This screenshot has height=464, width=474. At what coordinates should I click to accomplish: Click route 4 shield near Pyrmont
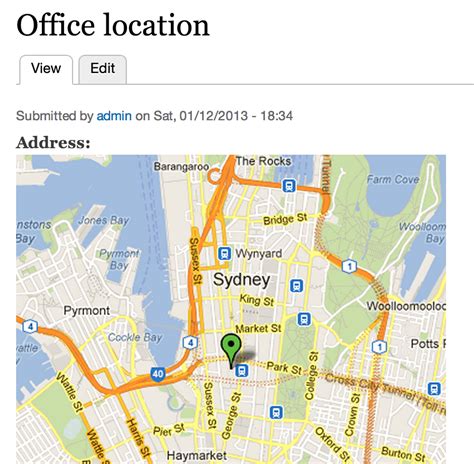click(x=30, y=326)
